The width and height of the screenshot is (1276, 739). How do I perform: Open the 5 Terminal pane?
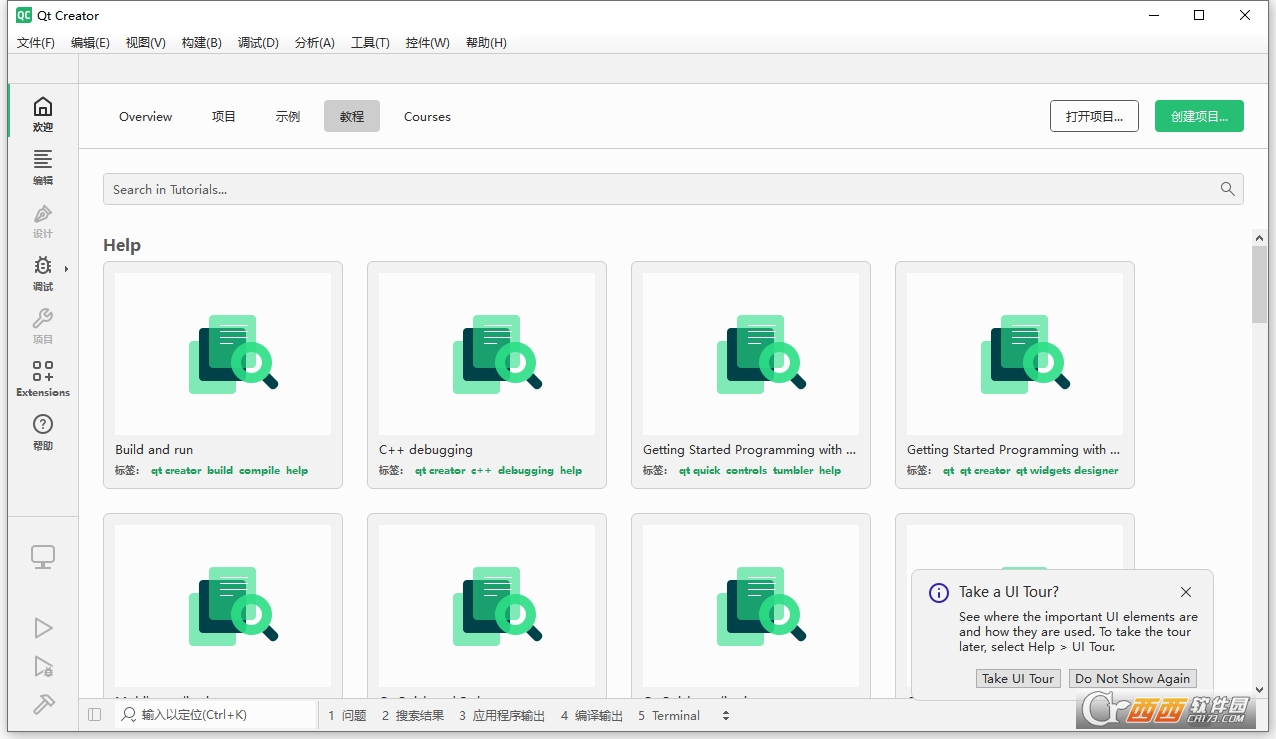669,715
